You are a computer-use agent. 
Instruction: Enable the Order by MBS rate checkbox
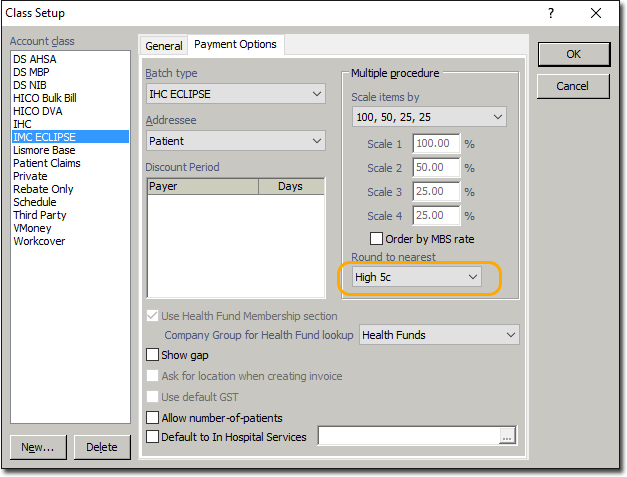coord(377,239)
